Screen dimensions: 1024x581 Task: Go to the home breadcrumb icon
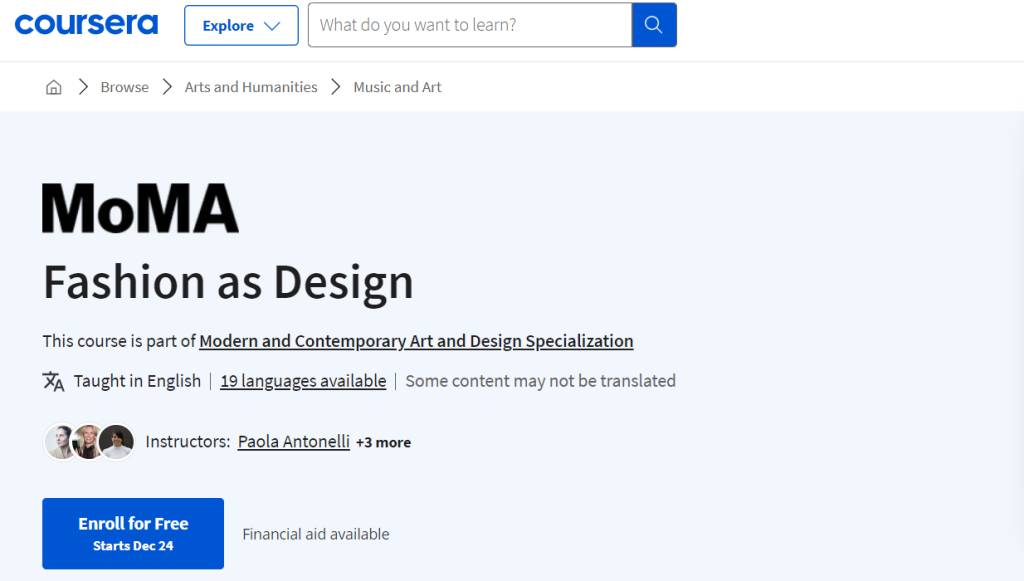pos(54,87)
